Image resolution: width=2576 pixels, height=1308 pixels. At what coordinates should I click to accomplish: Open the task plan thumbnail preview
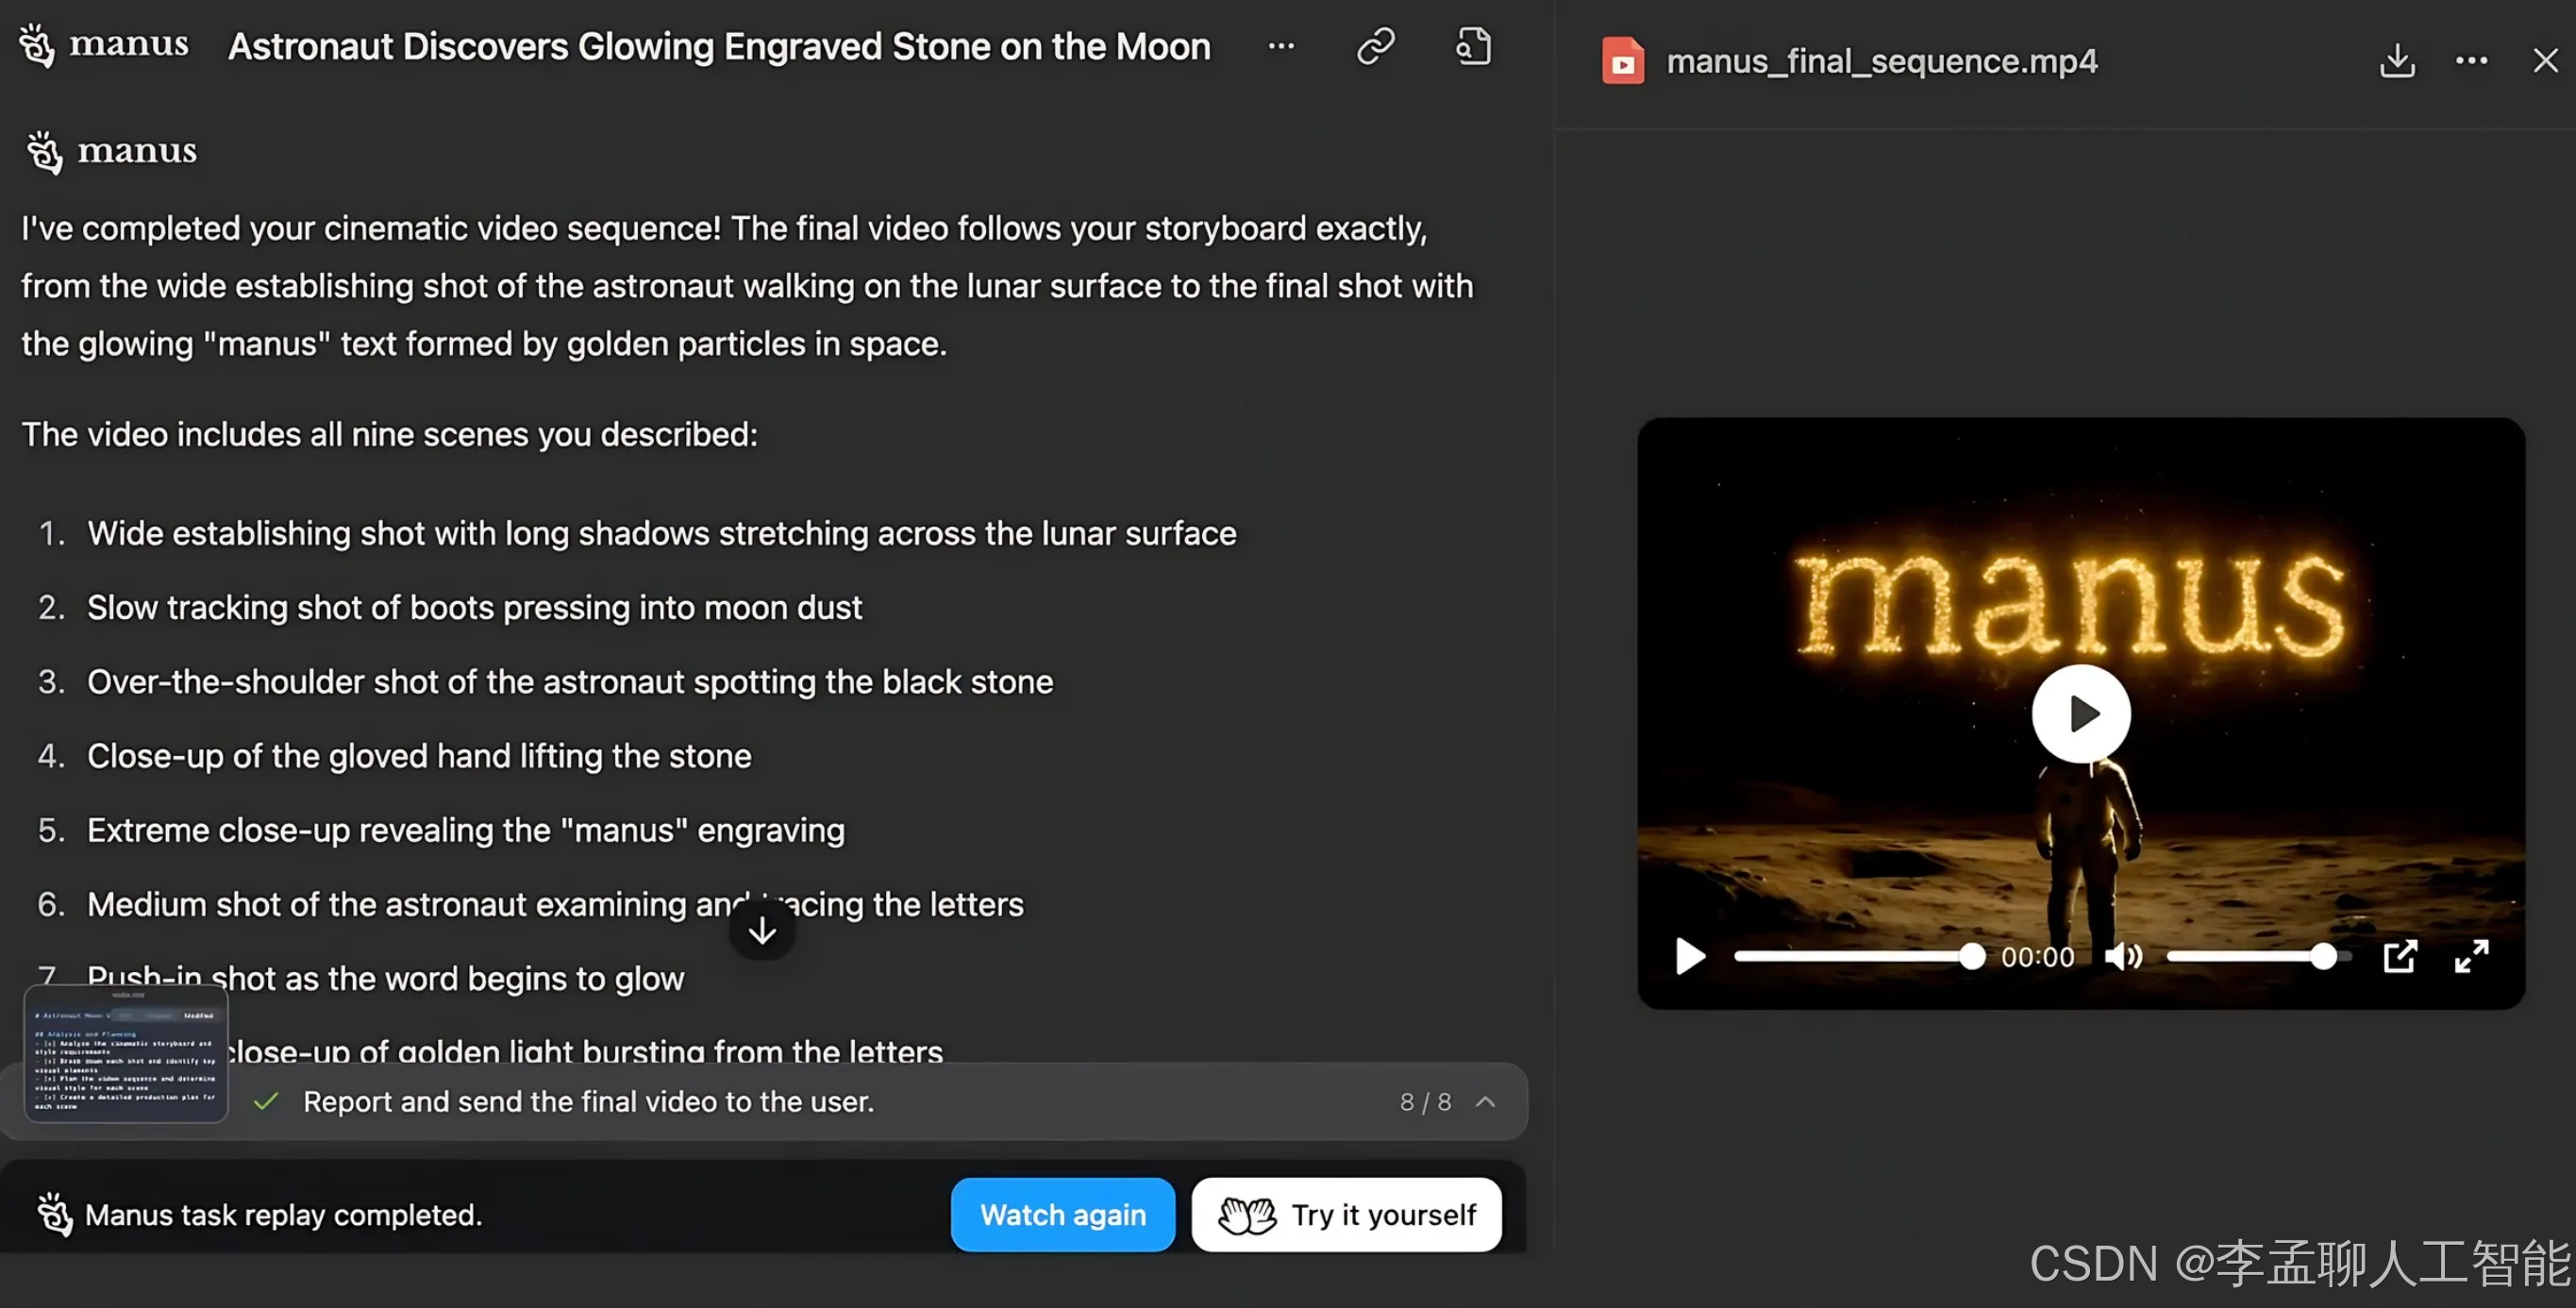126,1053
